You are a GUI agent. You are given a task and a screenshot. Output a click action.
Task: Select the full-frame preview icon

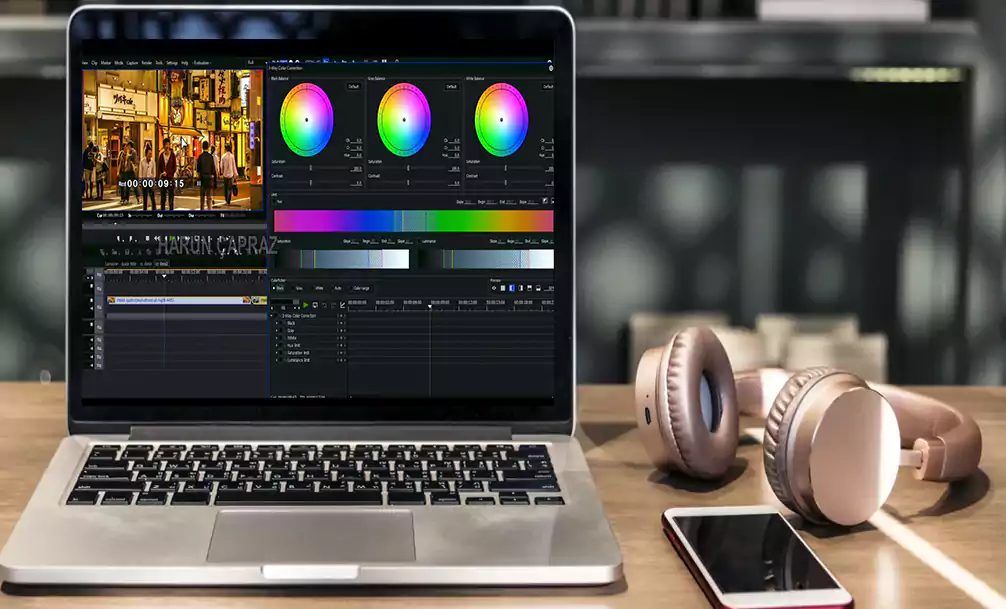(x=503, y=288)
